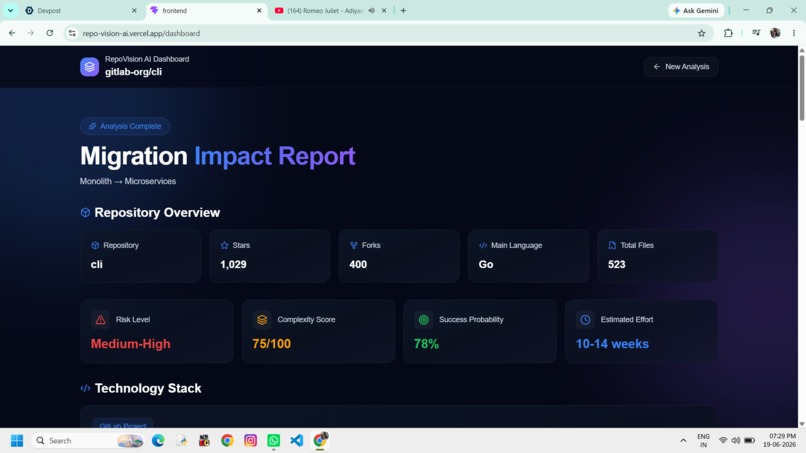Image resolution: width=806 pixels, height=453 pixels.
Task: Click the Ask Gemini button
Action: click(x=696, y=10)
